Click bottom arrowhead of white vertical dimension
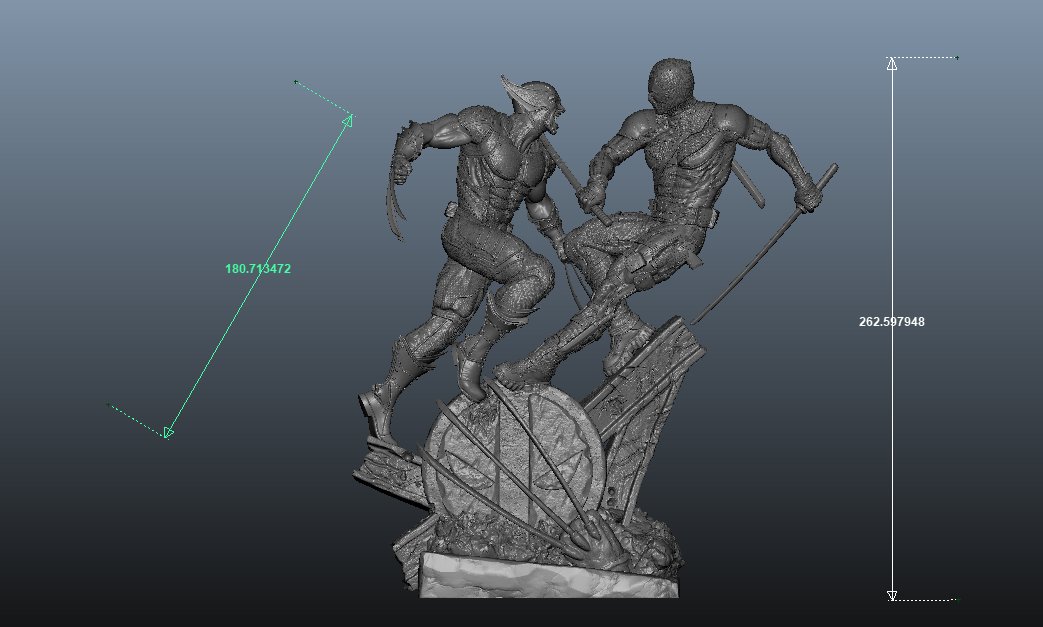 [892, 595]
